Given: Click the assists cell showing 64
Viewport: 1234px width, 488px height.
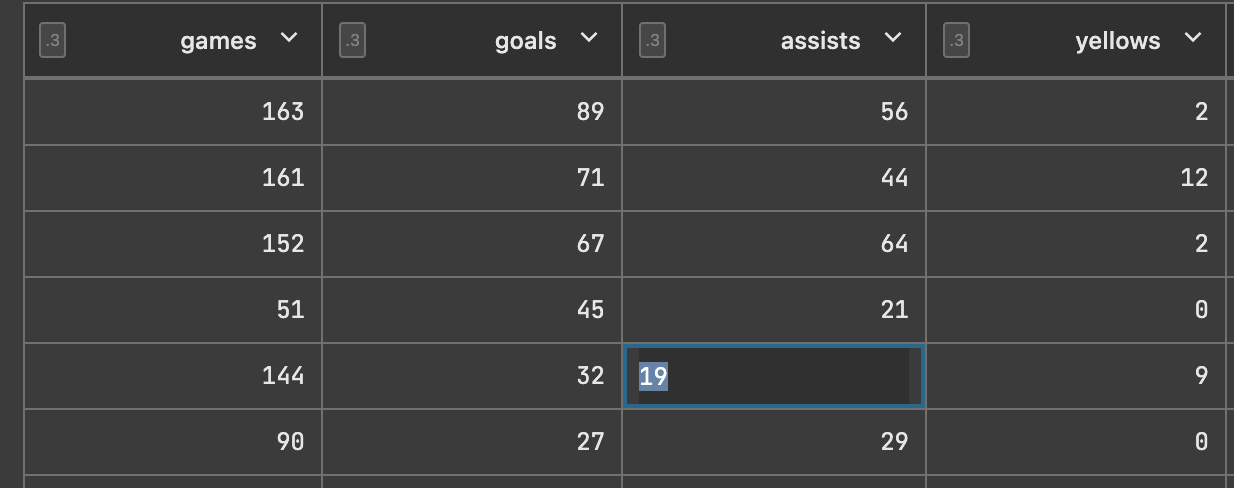Looking at the screenshot, I should pos(774,243).
